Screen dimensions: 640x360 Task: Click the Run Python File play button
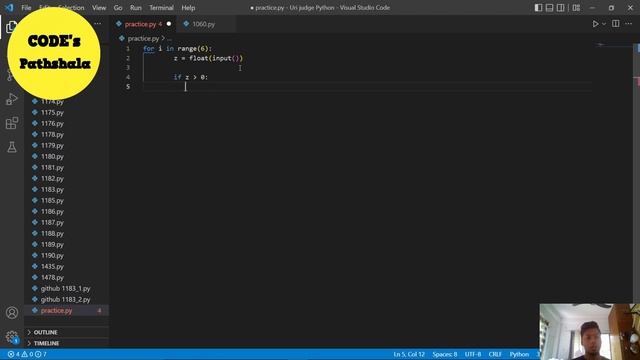point(596,24)
